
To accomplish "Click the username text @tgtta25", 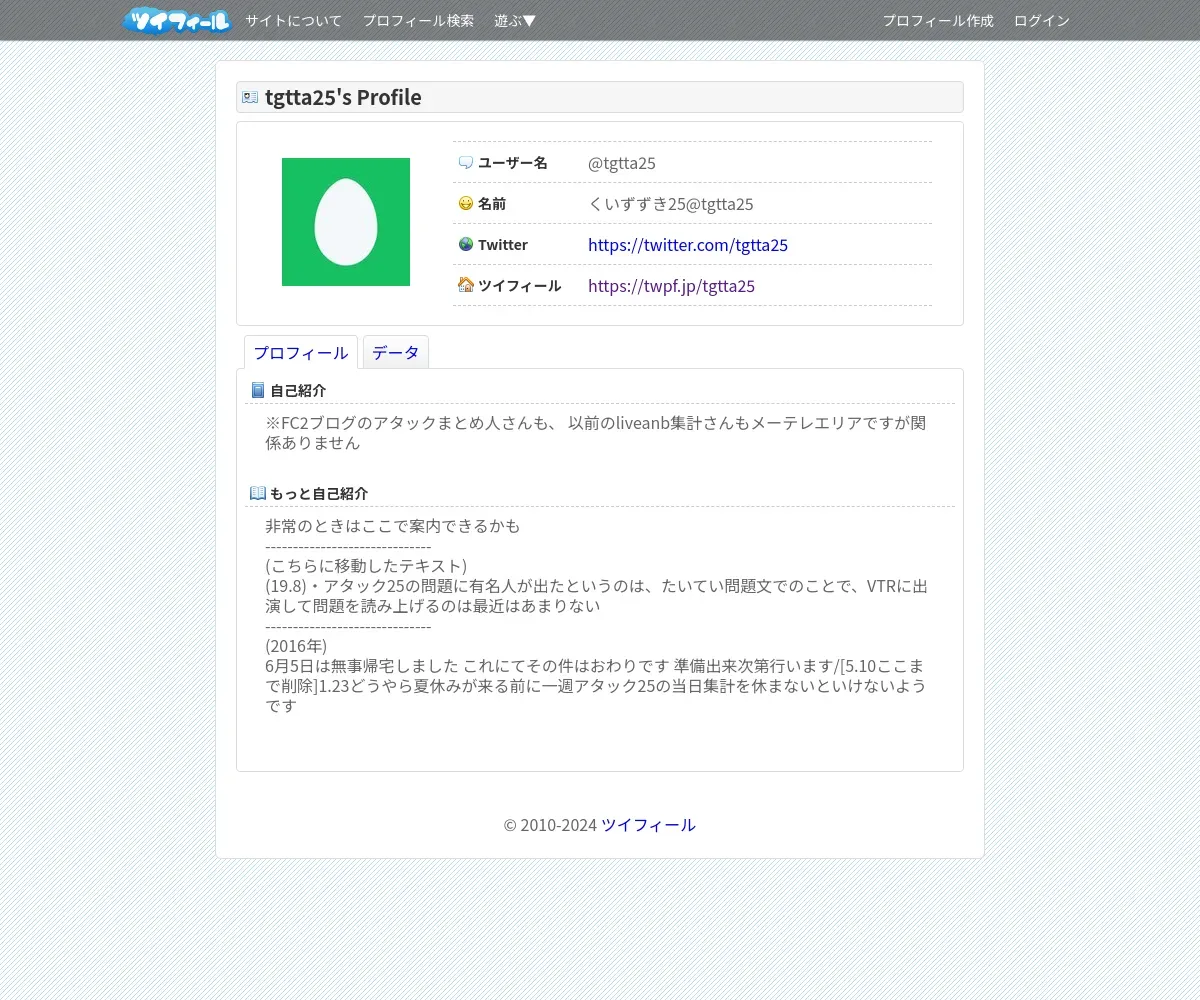I will (x=622, y=163).
